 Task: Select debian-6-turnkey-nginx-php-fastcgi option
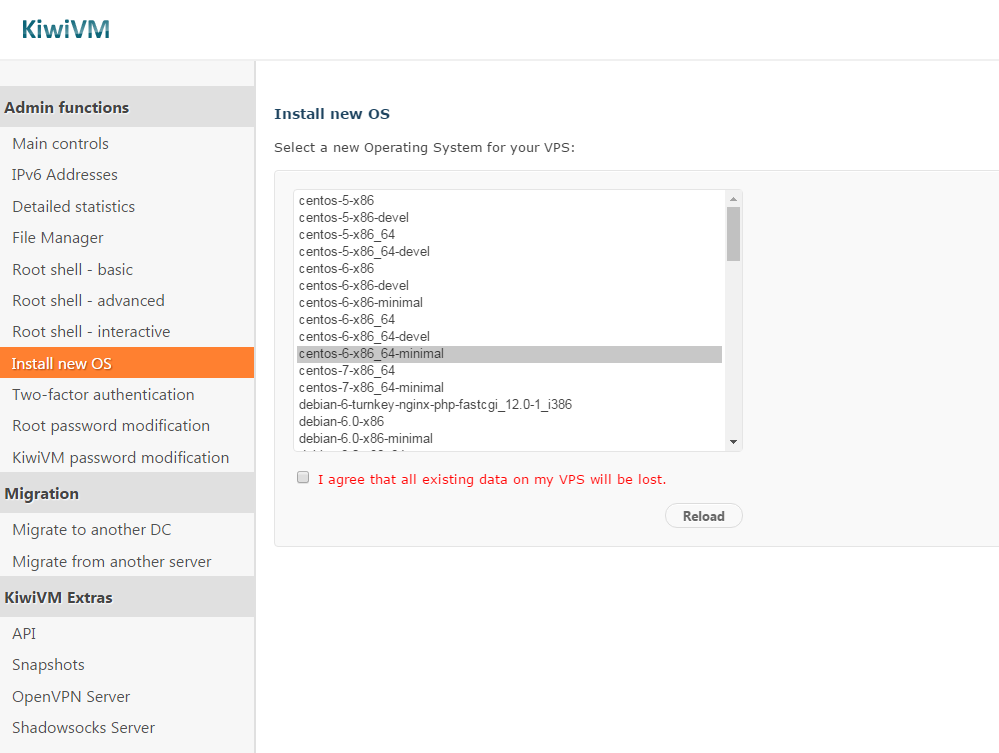[x=510, y=405]
